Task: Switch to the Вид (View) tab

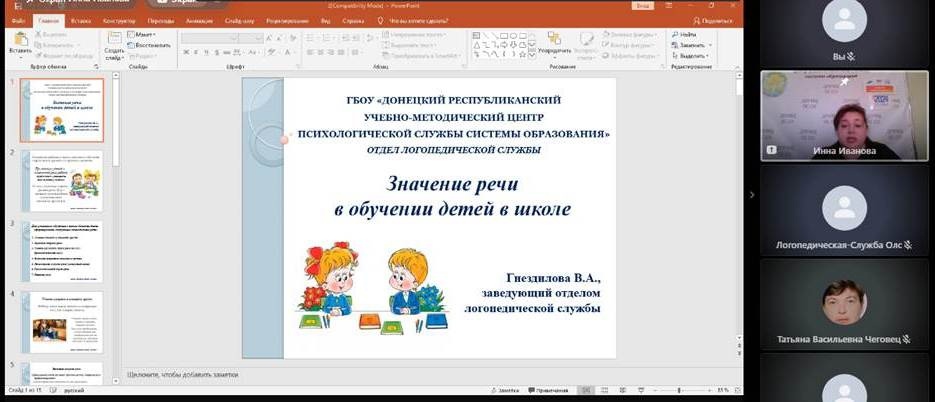Action: point(326,21)
